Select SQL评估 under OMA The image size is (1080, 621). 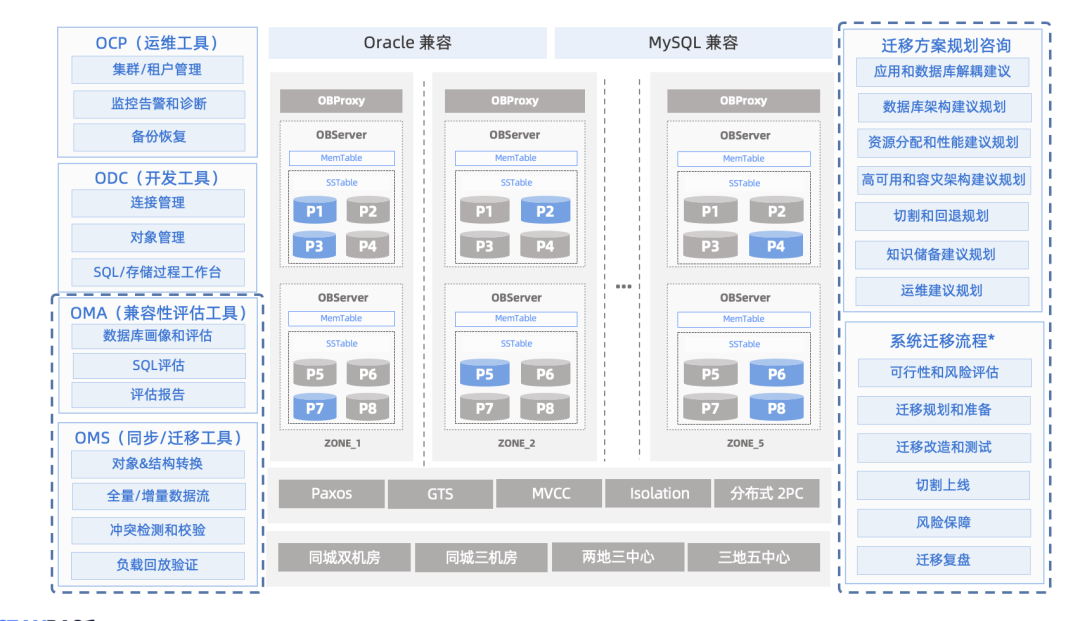pos(159,366)
